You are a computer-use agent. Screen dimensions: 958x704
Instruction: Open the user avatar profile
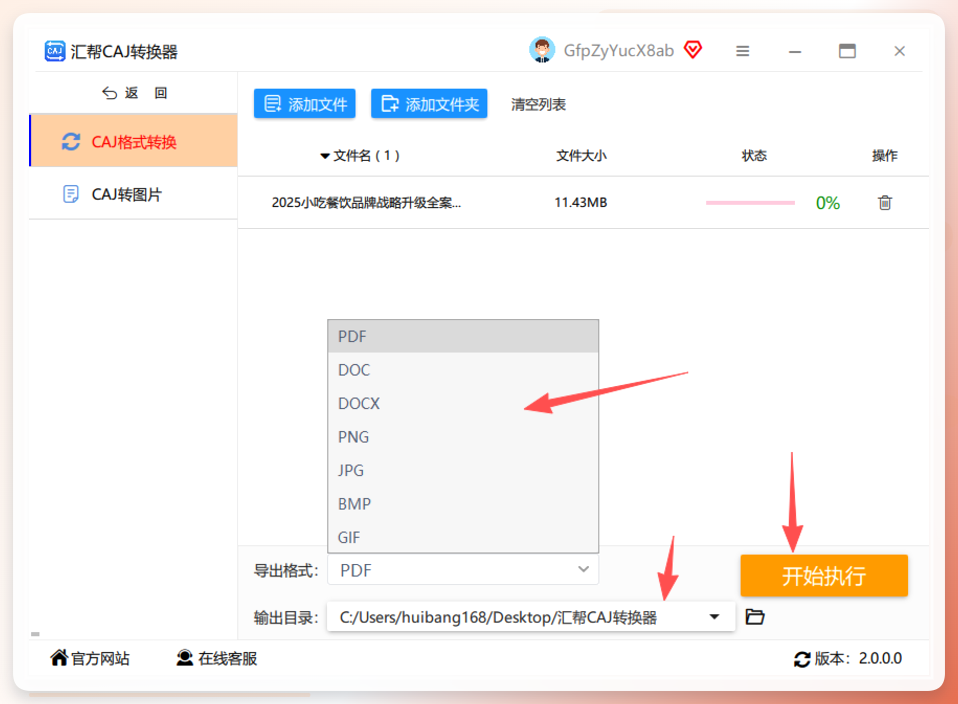pyautogui.click(x=542, y=50)
